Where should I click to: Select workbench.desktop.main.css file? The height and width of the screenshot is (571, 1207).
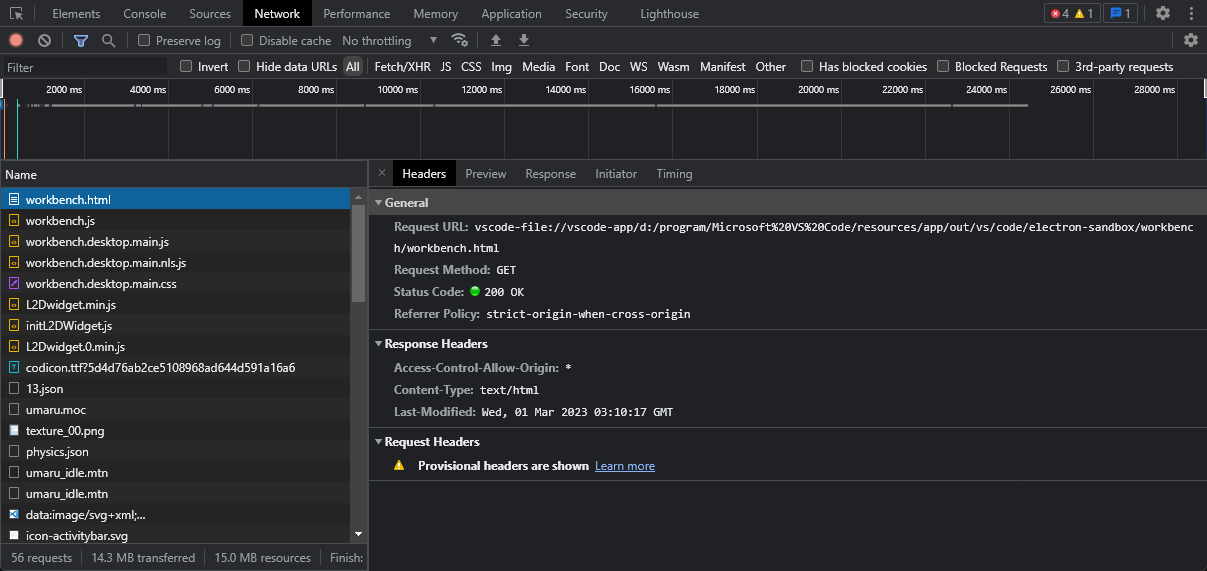click(x=175, y=283)
